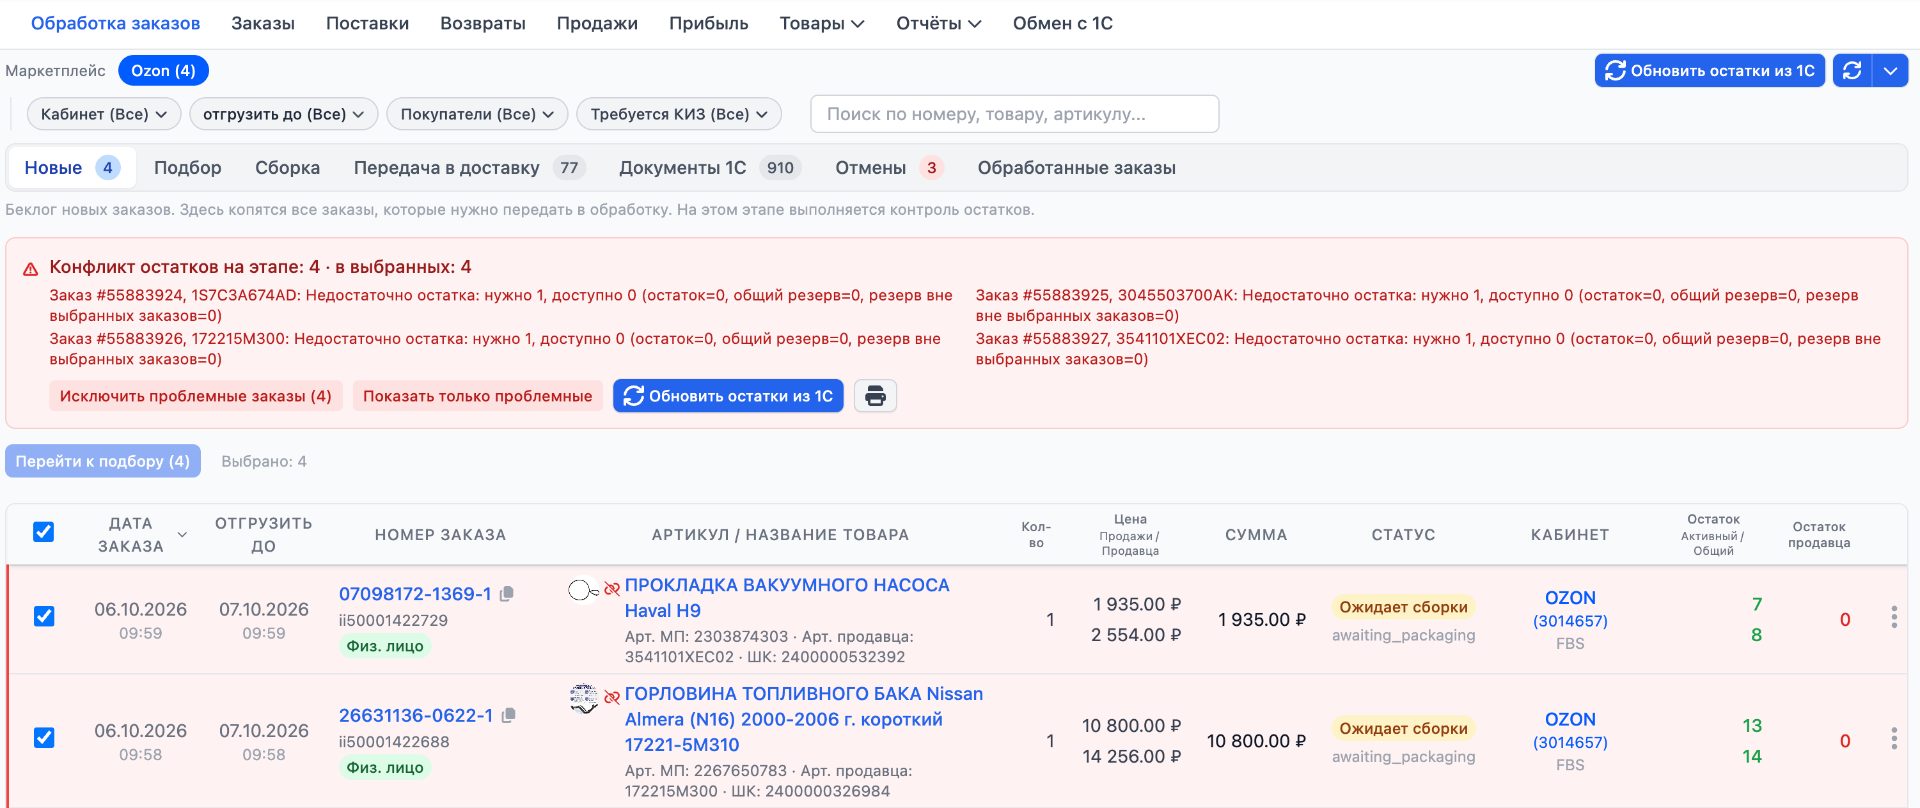Select the Ozon (4) marketplace pill

[163, 70]
